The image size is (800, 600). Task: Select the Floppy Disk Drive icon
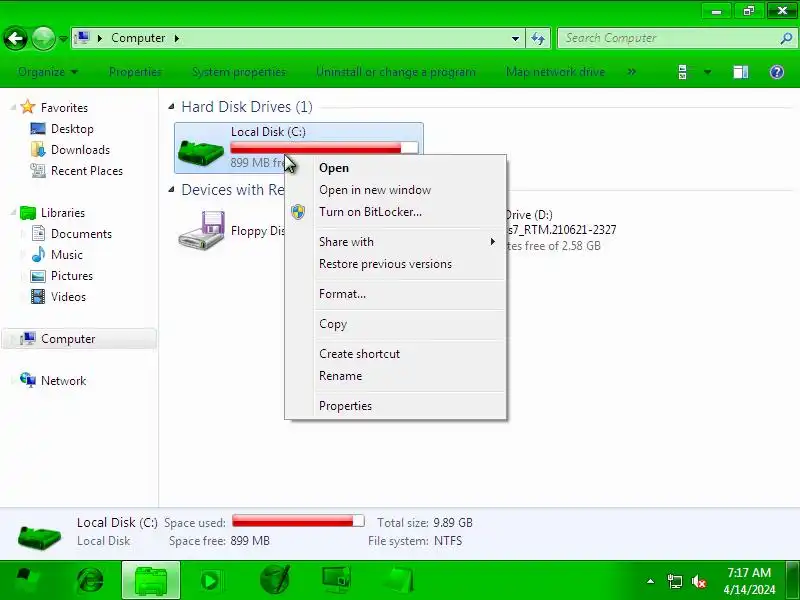tap(202, 230)
